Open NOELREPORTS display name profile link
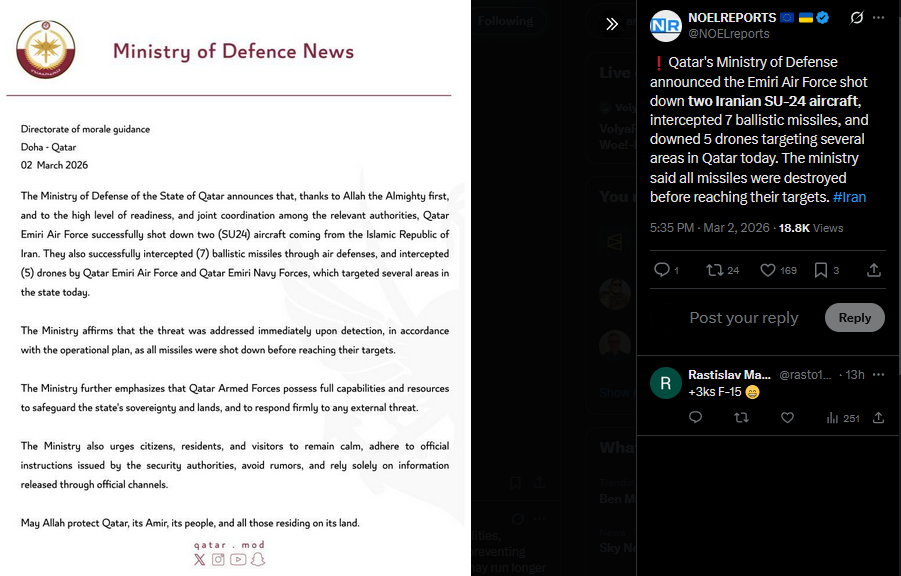The width and height of the screenshot is (901, 576). pyautogui.click(x=732, y=18)
